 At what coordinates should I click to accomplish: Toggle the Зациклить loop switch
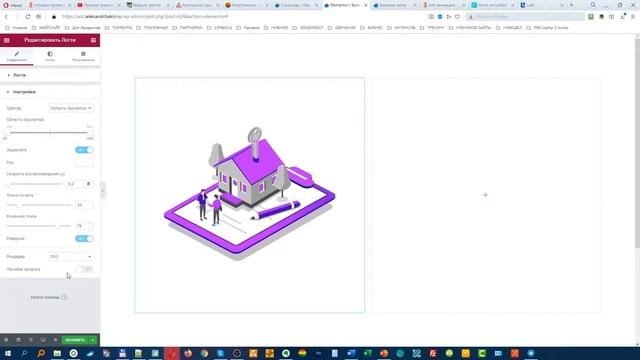[84, 150]
